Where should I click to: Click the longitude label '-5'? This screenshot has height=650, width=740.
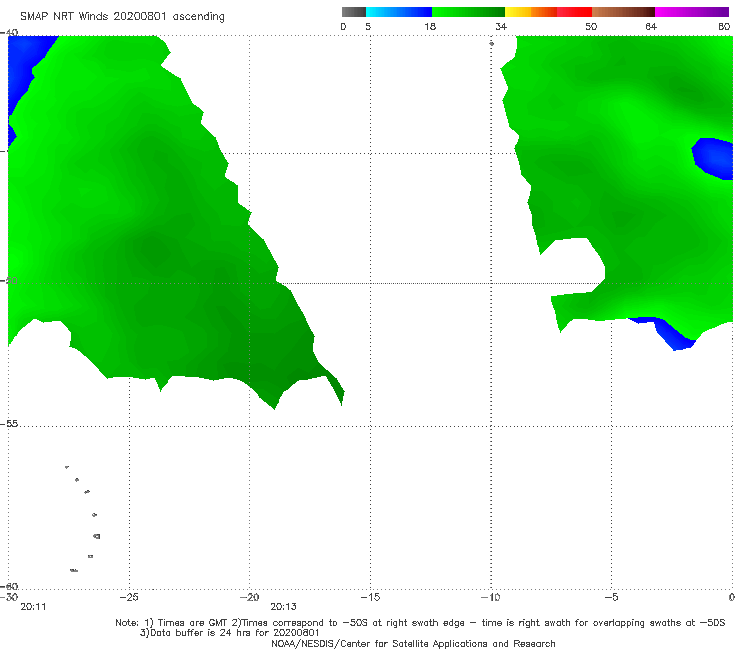pyautogui.click(x=611, y=597)
